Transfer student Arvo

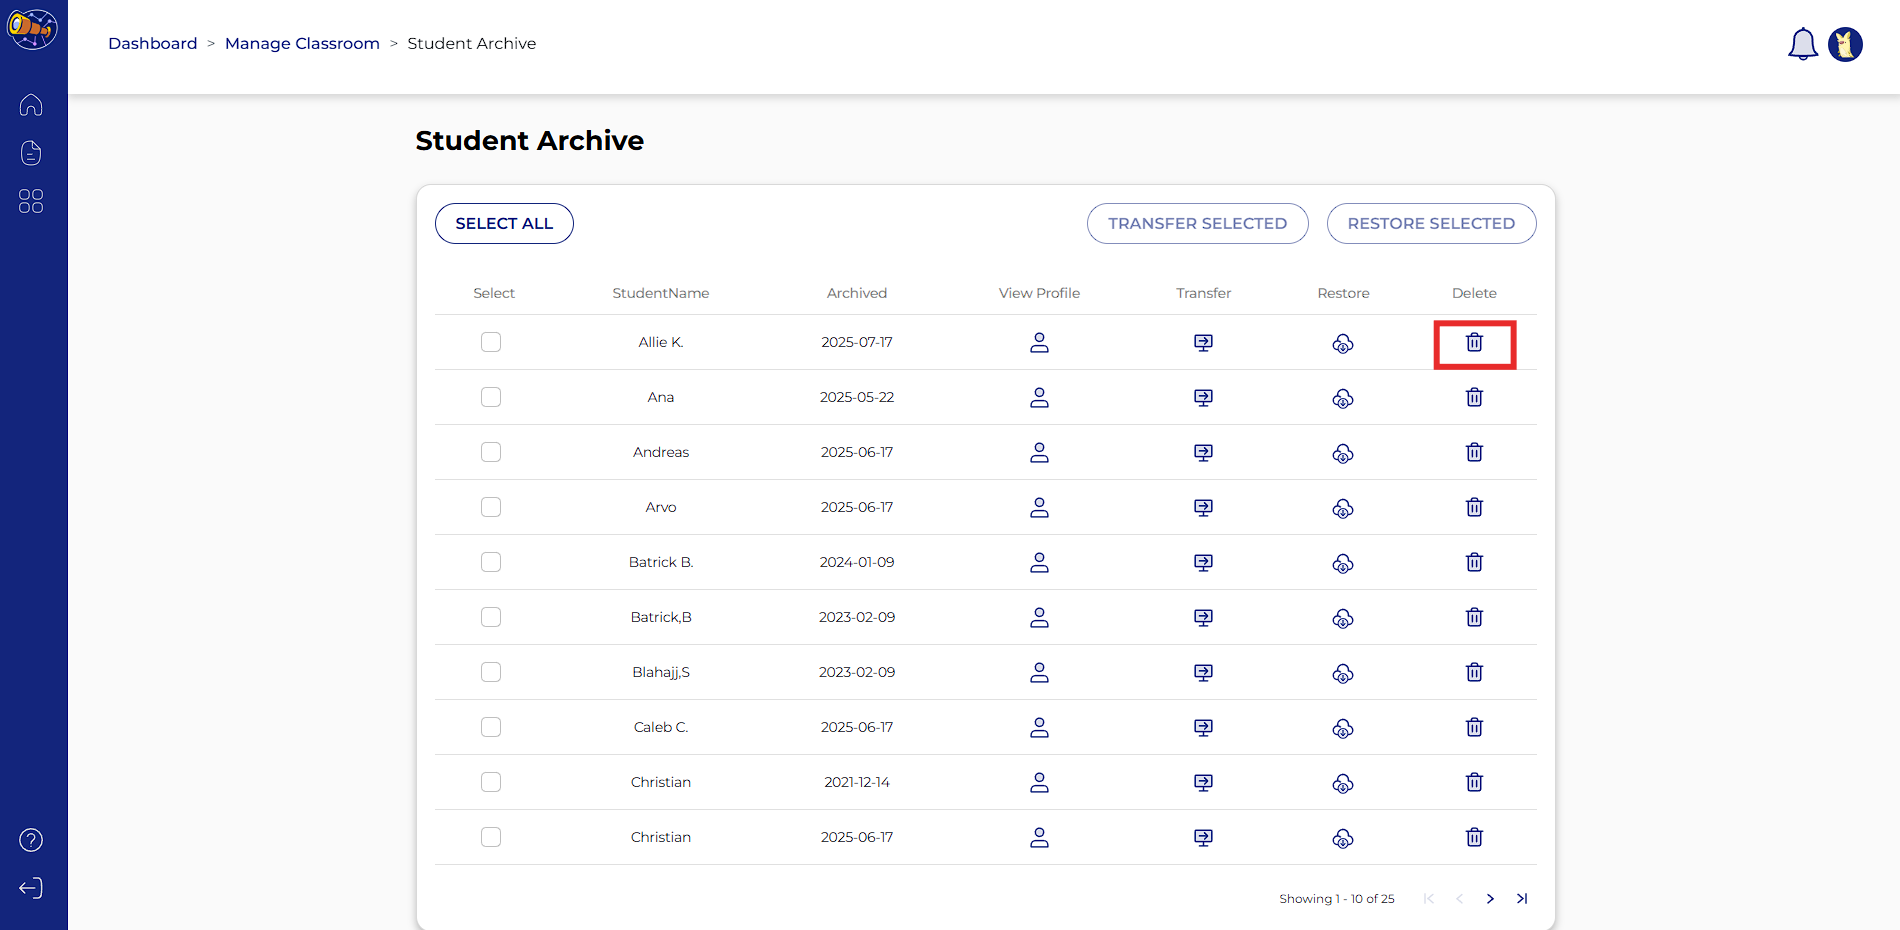click(1204, 508)
